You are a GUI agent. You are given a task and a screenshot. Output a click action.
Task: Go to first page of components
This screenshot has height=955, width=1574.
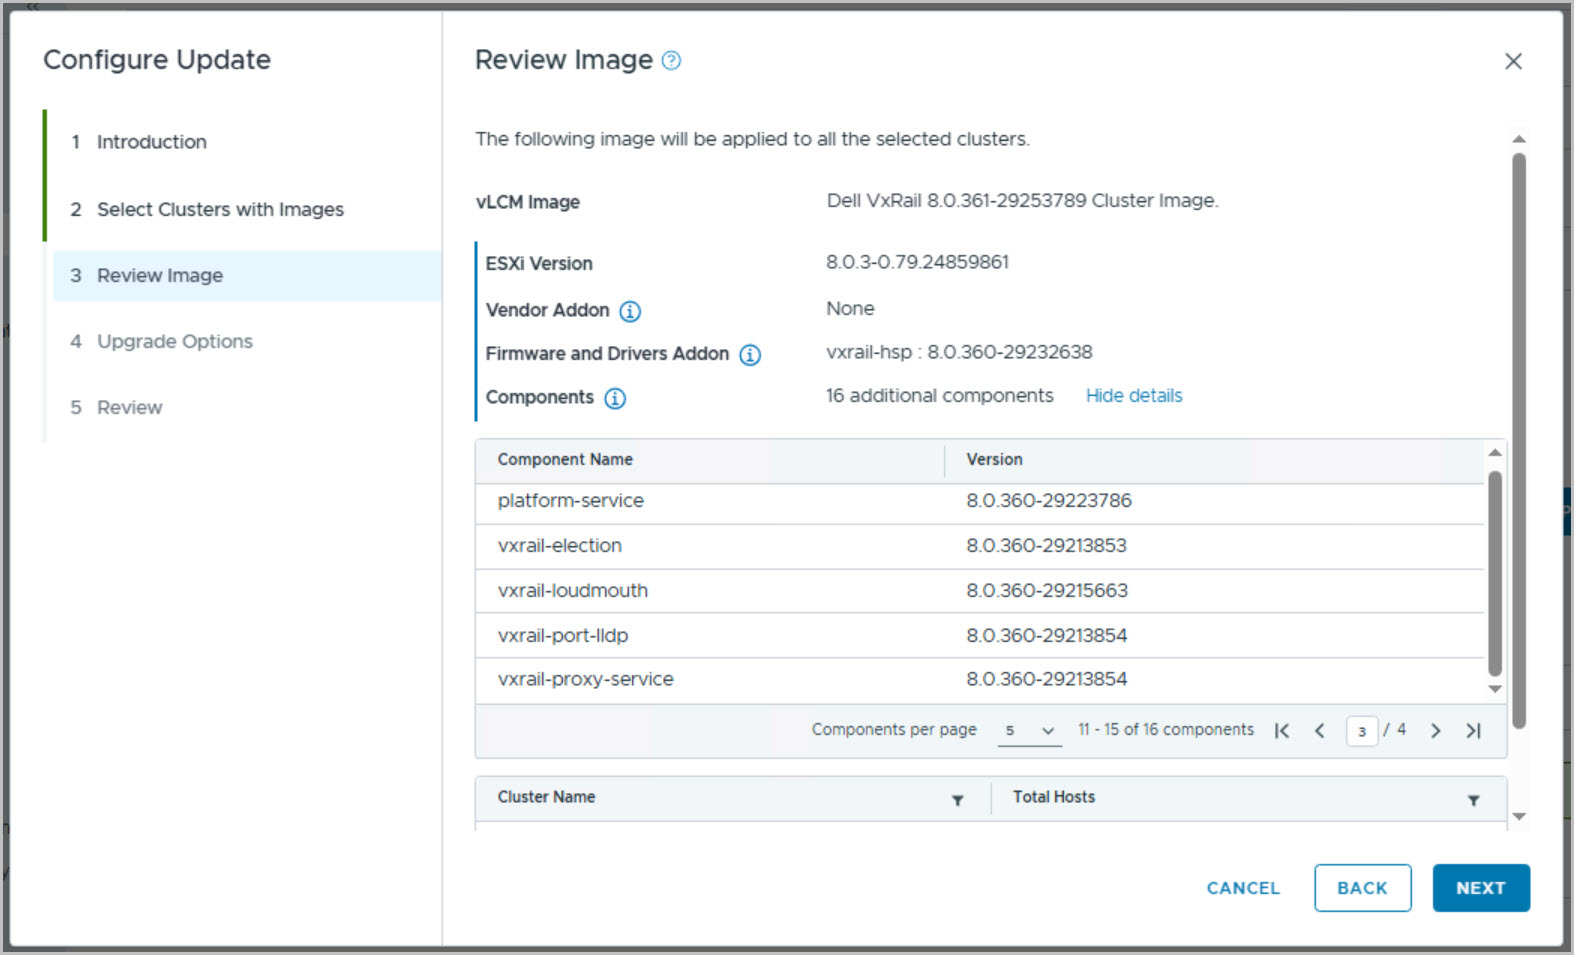point(1282,731)
